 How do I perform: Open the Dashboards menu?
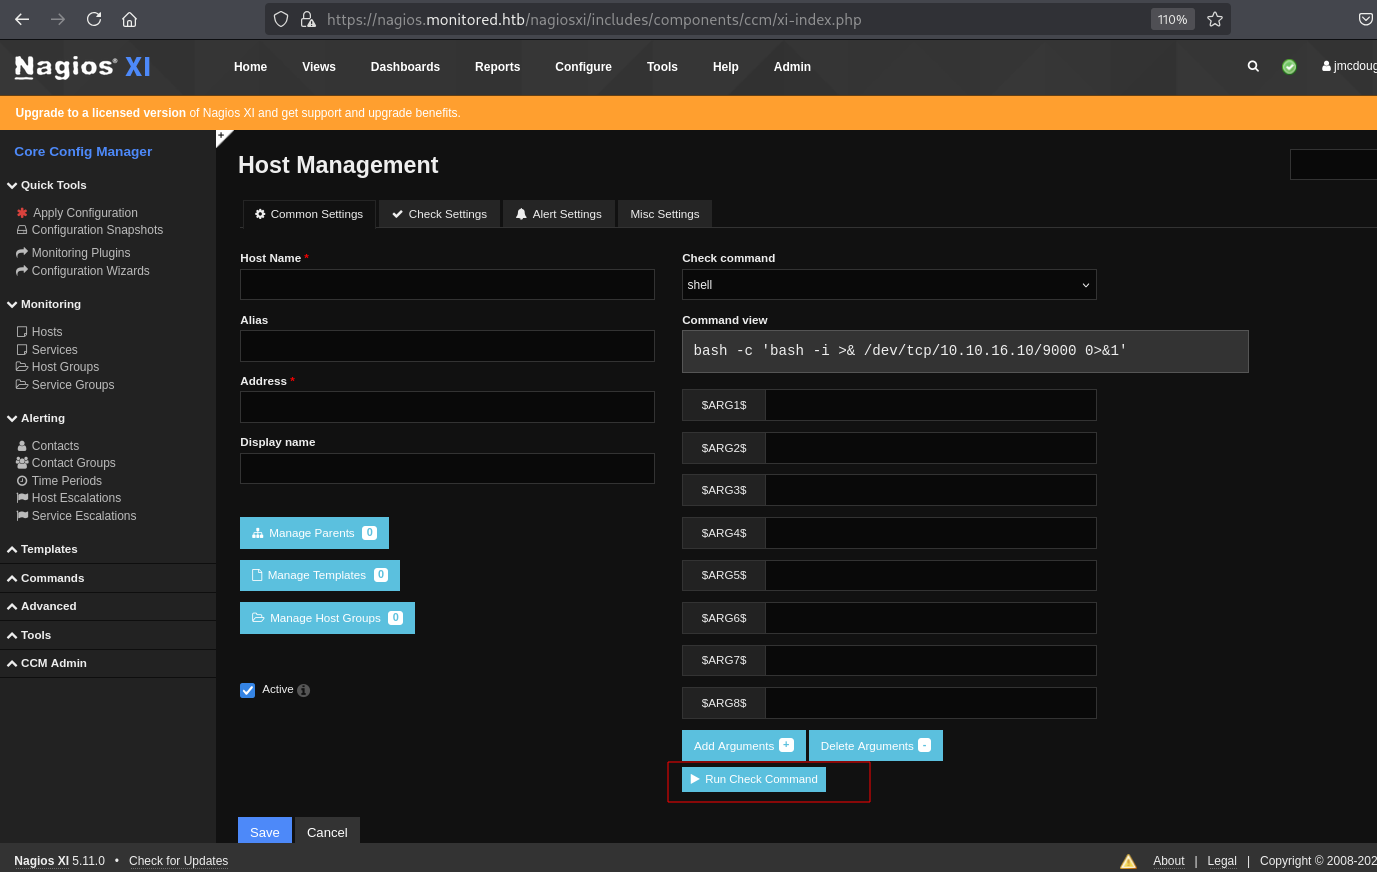click(x=405, y=67)
